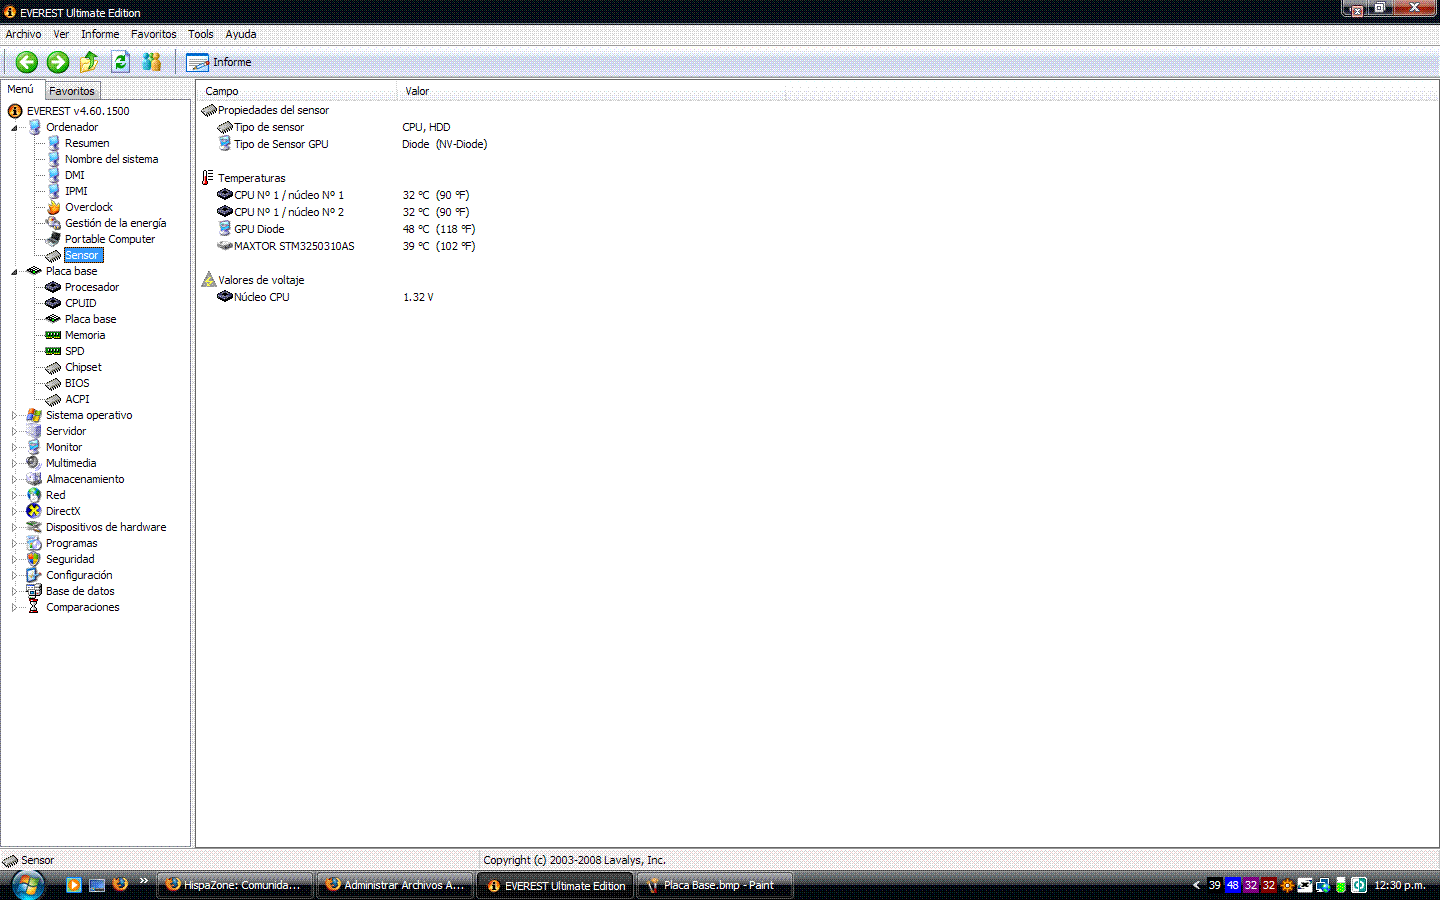Image resolution: width=1440 pixels, height=900 pixels.
Task: Open the Informe report button
Action: [x=219, y=62]
